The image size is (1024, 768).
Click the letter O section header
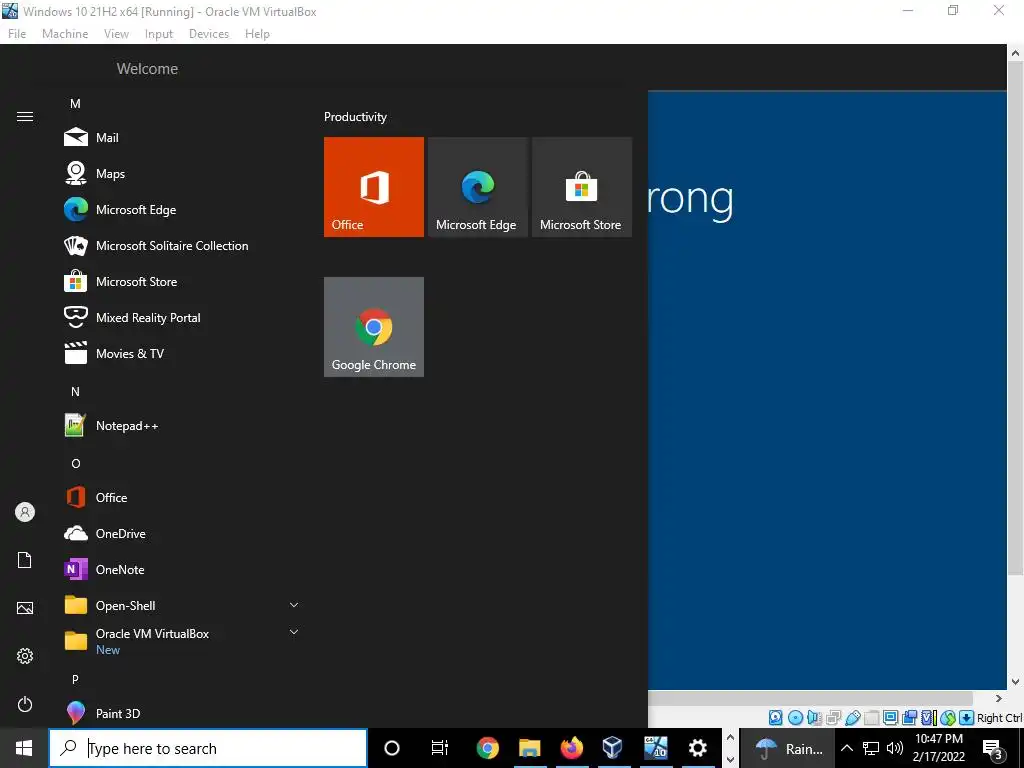pyautogui.click(x=76, y=464)
